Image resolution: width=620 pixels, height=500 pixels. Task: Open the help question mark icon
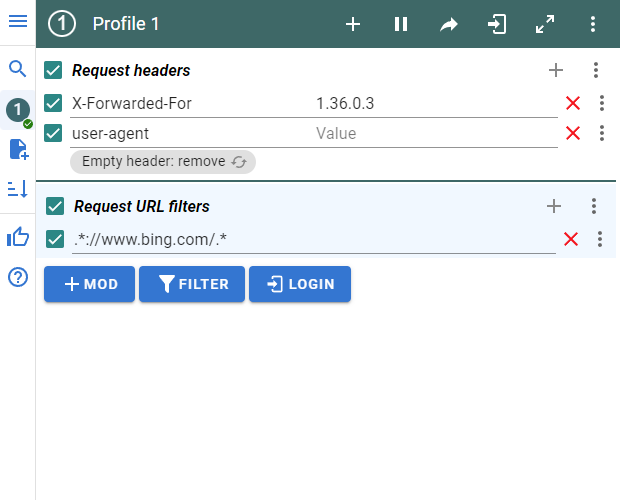point(17,277)
